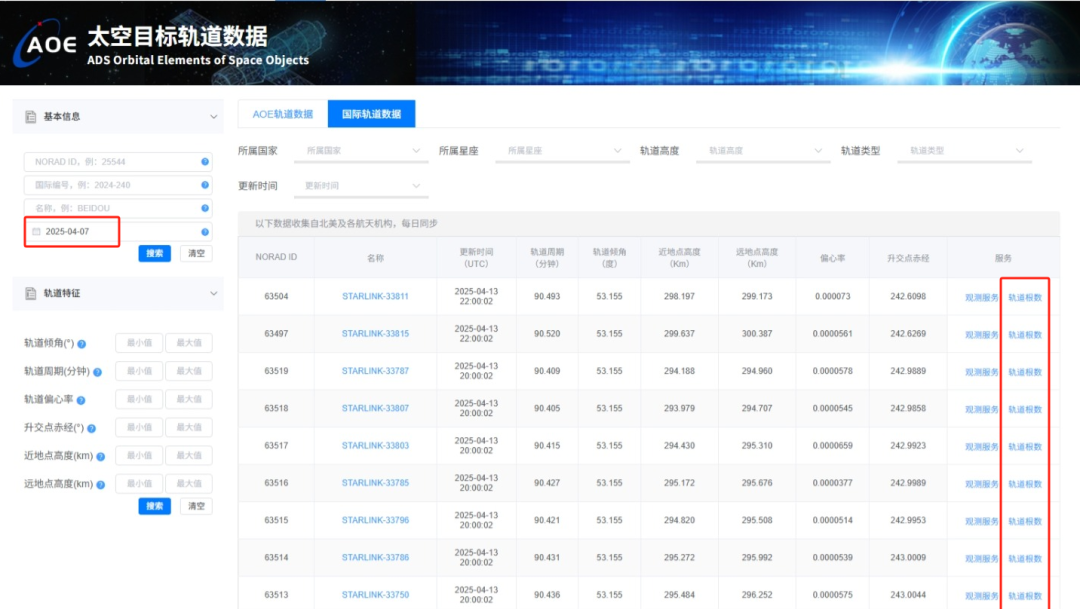Click the help icon beside 轨道倾角 label
Image resolution: width=1080 pixels, height=609 pixels.
click(82, 344)
